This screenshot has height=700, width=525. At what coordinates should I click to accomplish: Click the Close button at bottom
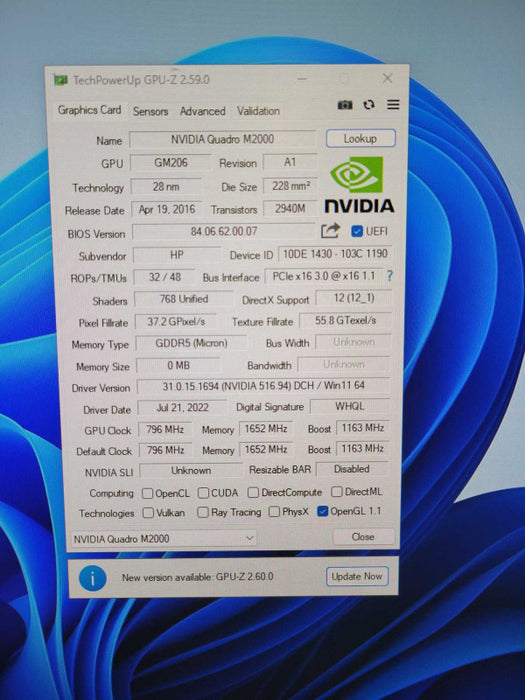363,537
